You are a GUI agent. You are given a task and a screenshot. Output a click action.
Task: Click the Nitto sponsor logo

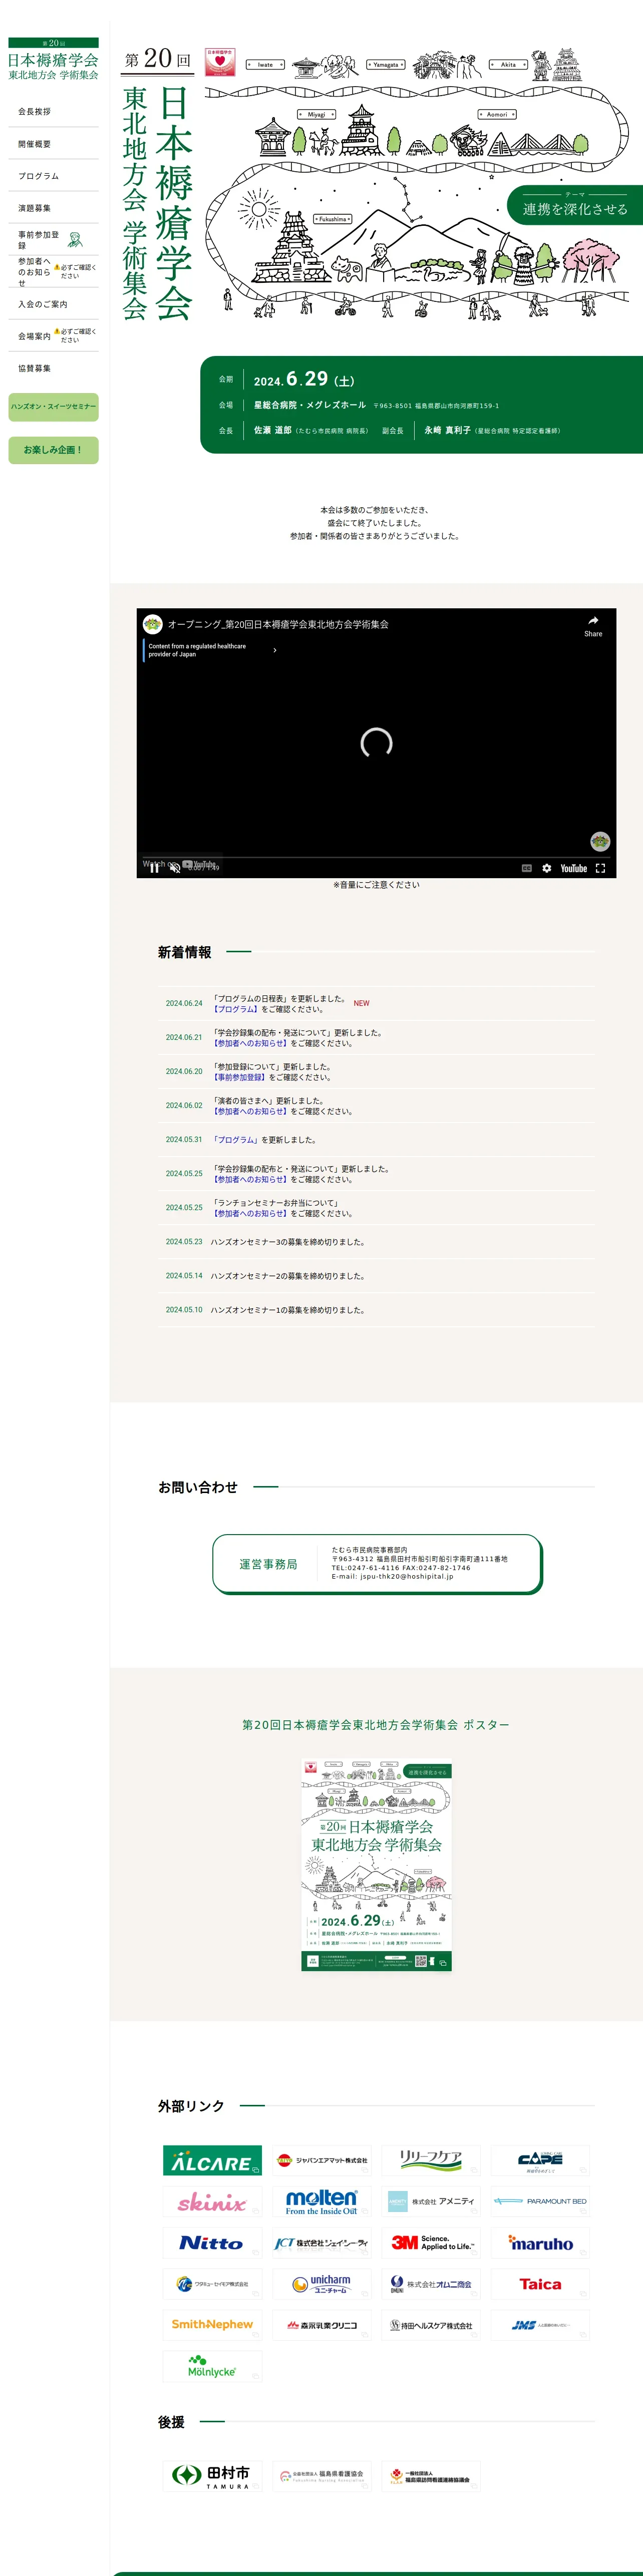point(212,2243)
